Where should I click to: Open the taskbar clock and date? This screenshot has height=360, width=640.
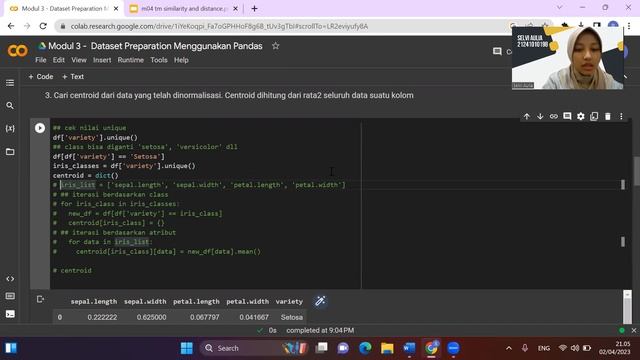coord(614,348)
